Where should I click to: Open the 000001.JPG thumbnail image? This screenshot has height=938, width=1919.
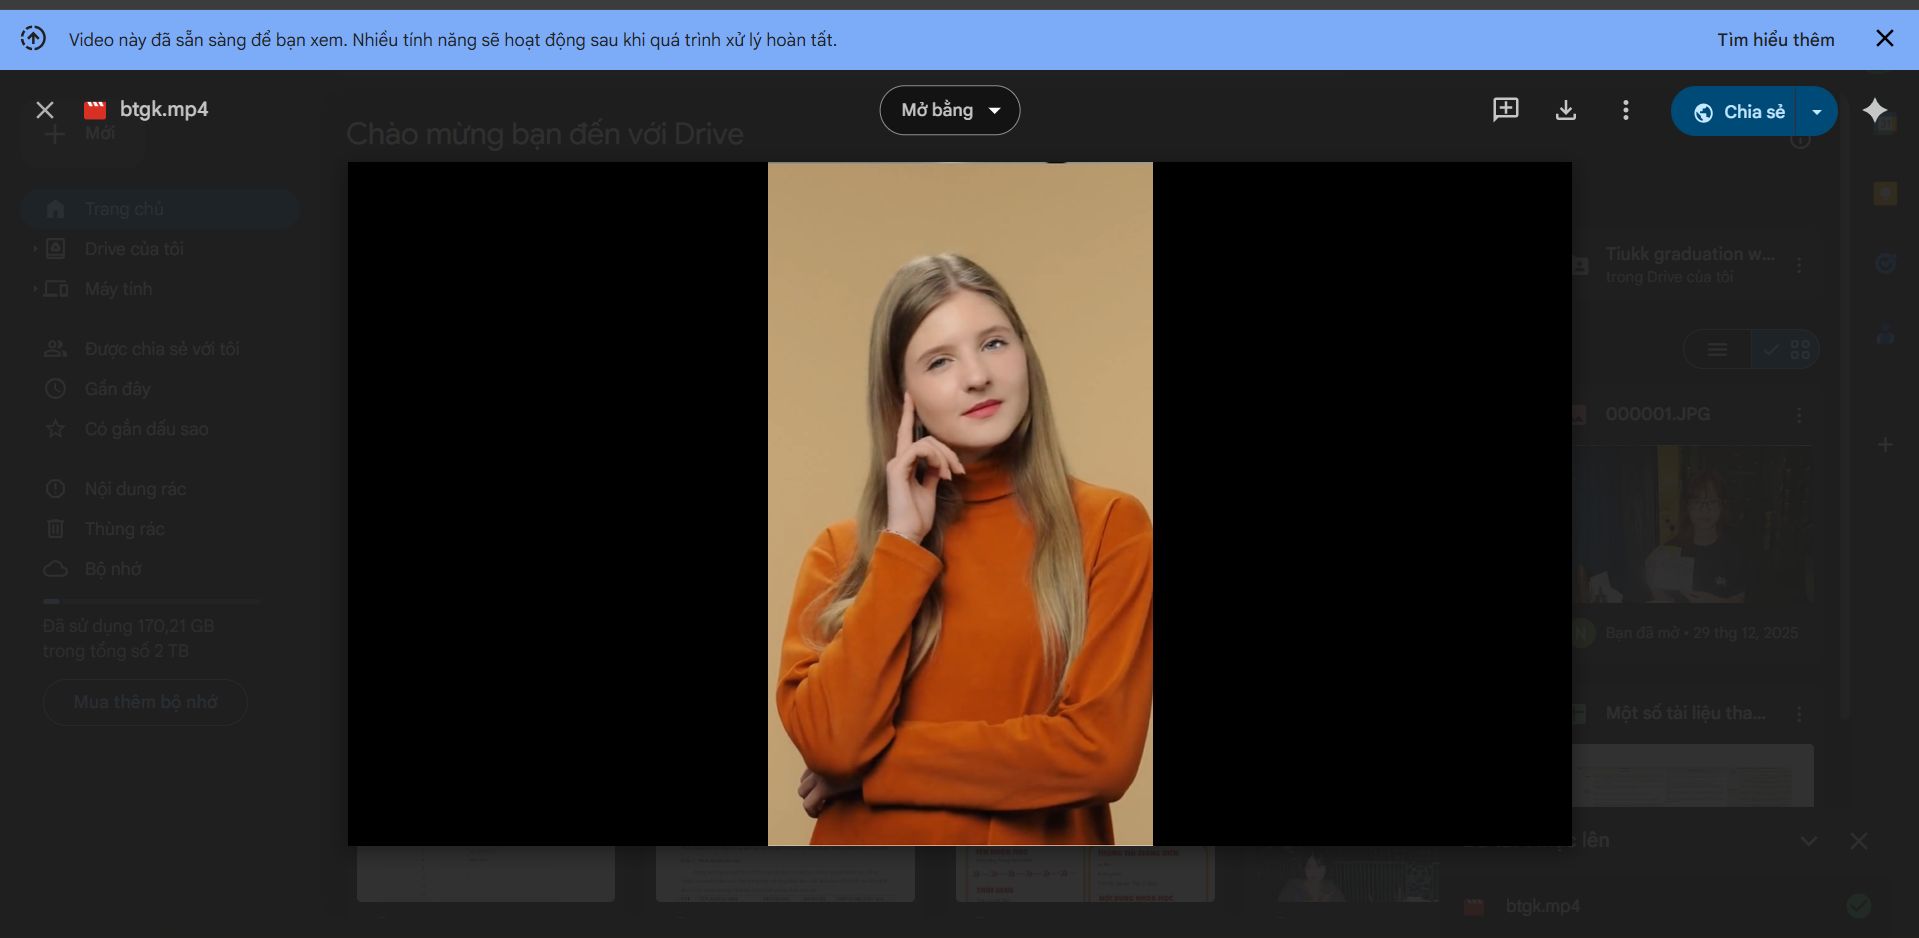tap(1693, 524)
